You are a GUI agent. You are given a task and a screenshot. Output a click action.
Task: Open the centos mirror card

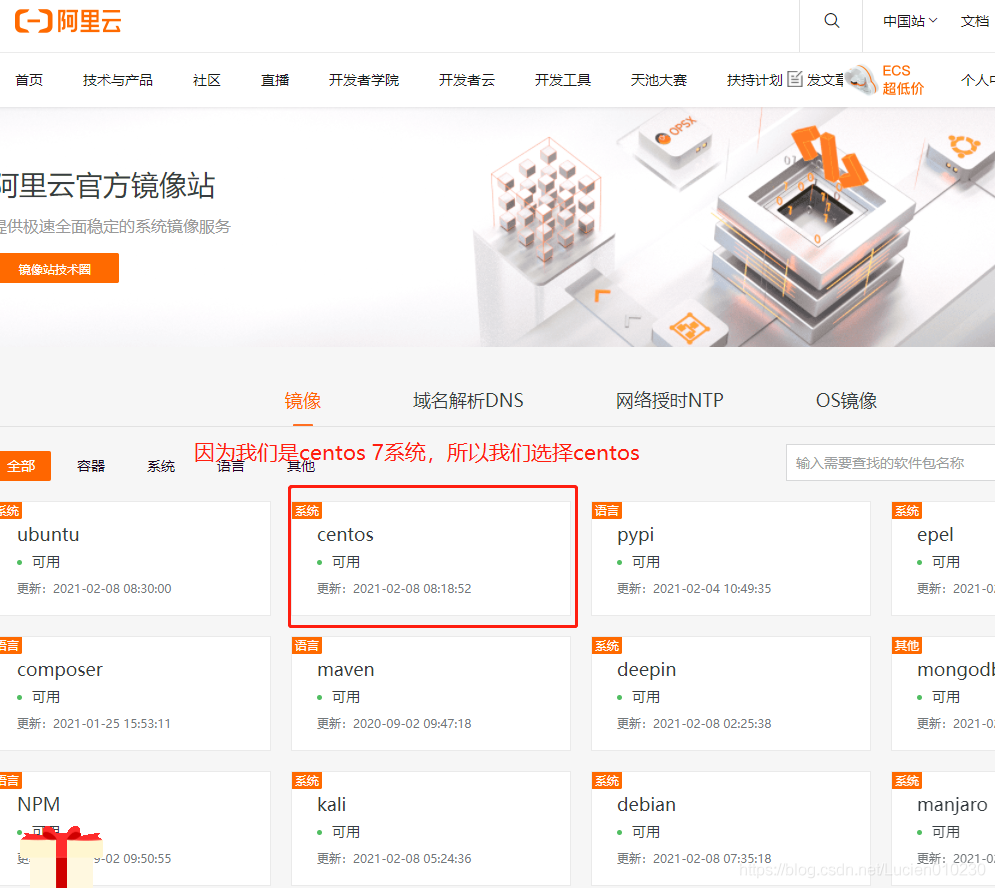[431, 559]
